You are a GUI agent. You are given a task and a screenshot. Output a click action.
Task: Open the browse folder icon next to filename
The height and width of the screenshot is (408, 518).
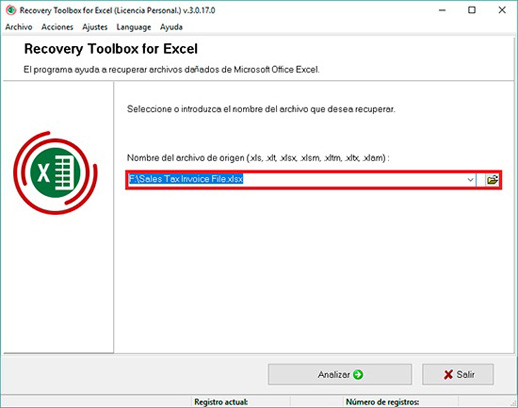coord(492,180)
